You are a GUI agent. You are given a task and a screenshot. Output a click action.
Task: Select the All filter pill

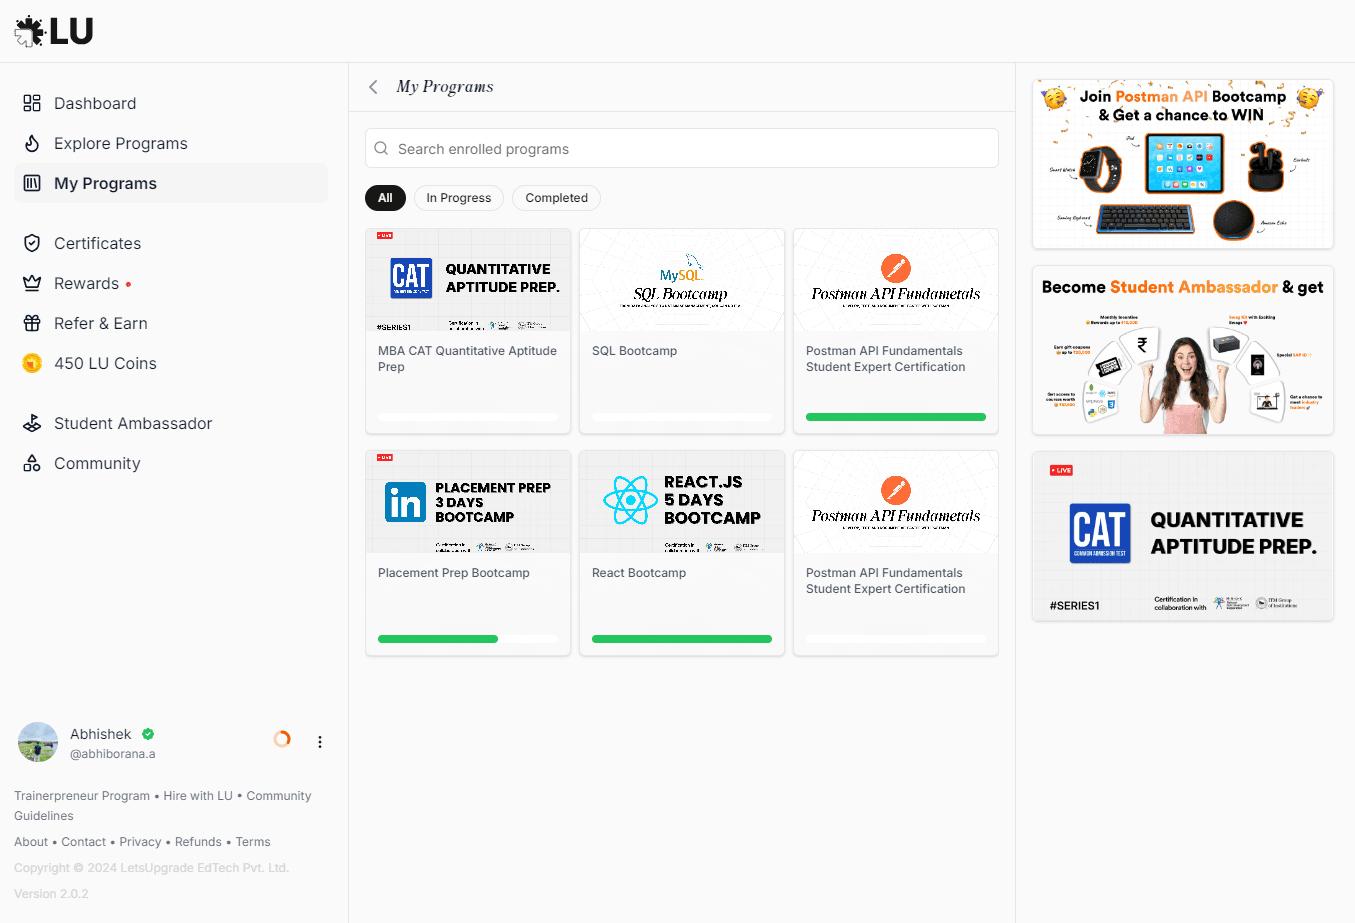(x=385, y=198)
